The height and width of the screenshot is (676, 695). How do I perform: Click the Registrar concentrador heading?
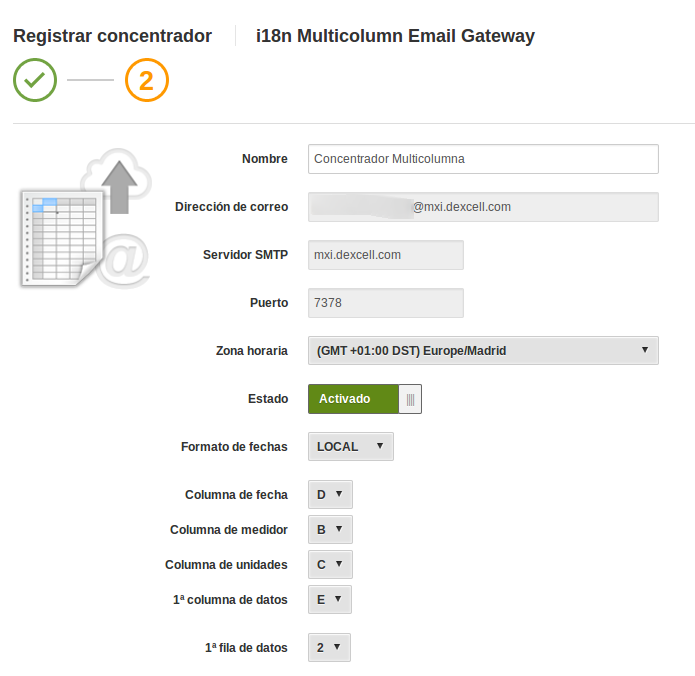113,36
